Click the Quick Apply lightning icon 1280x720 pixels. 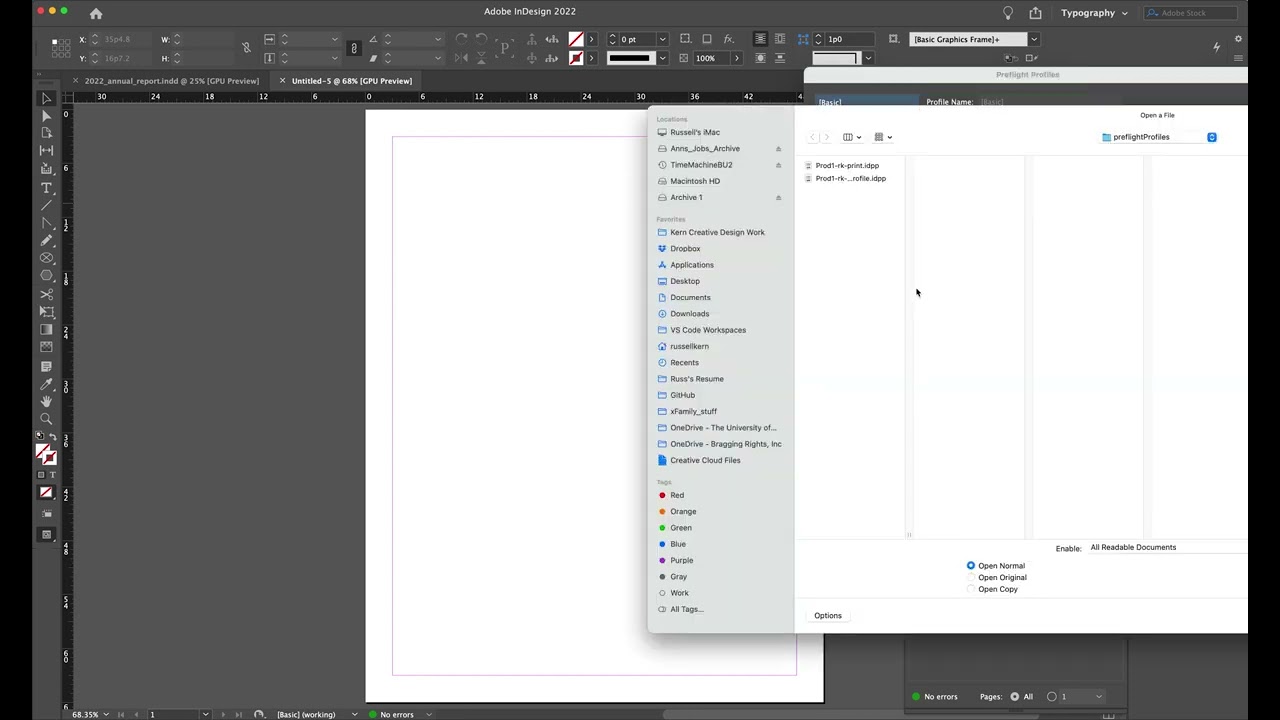pyautogui.click(x=1216, y=47)
